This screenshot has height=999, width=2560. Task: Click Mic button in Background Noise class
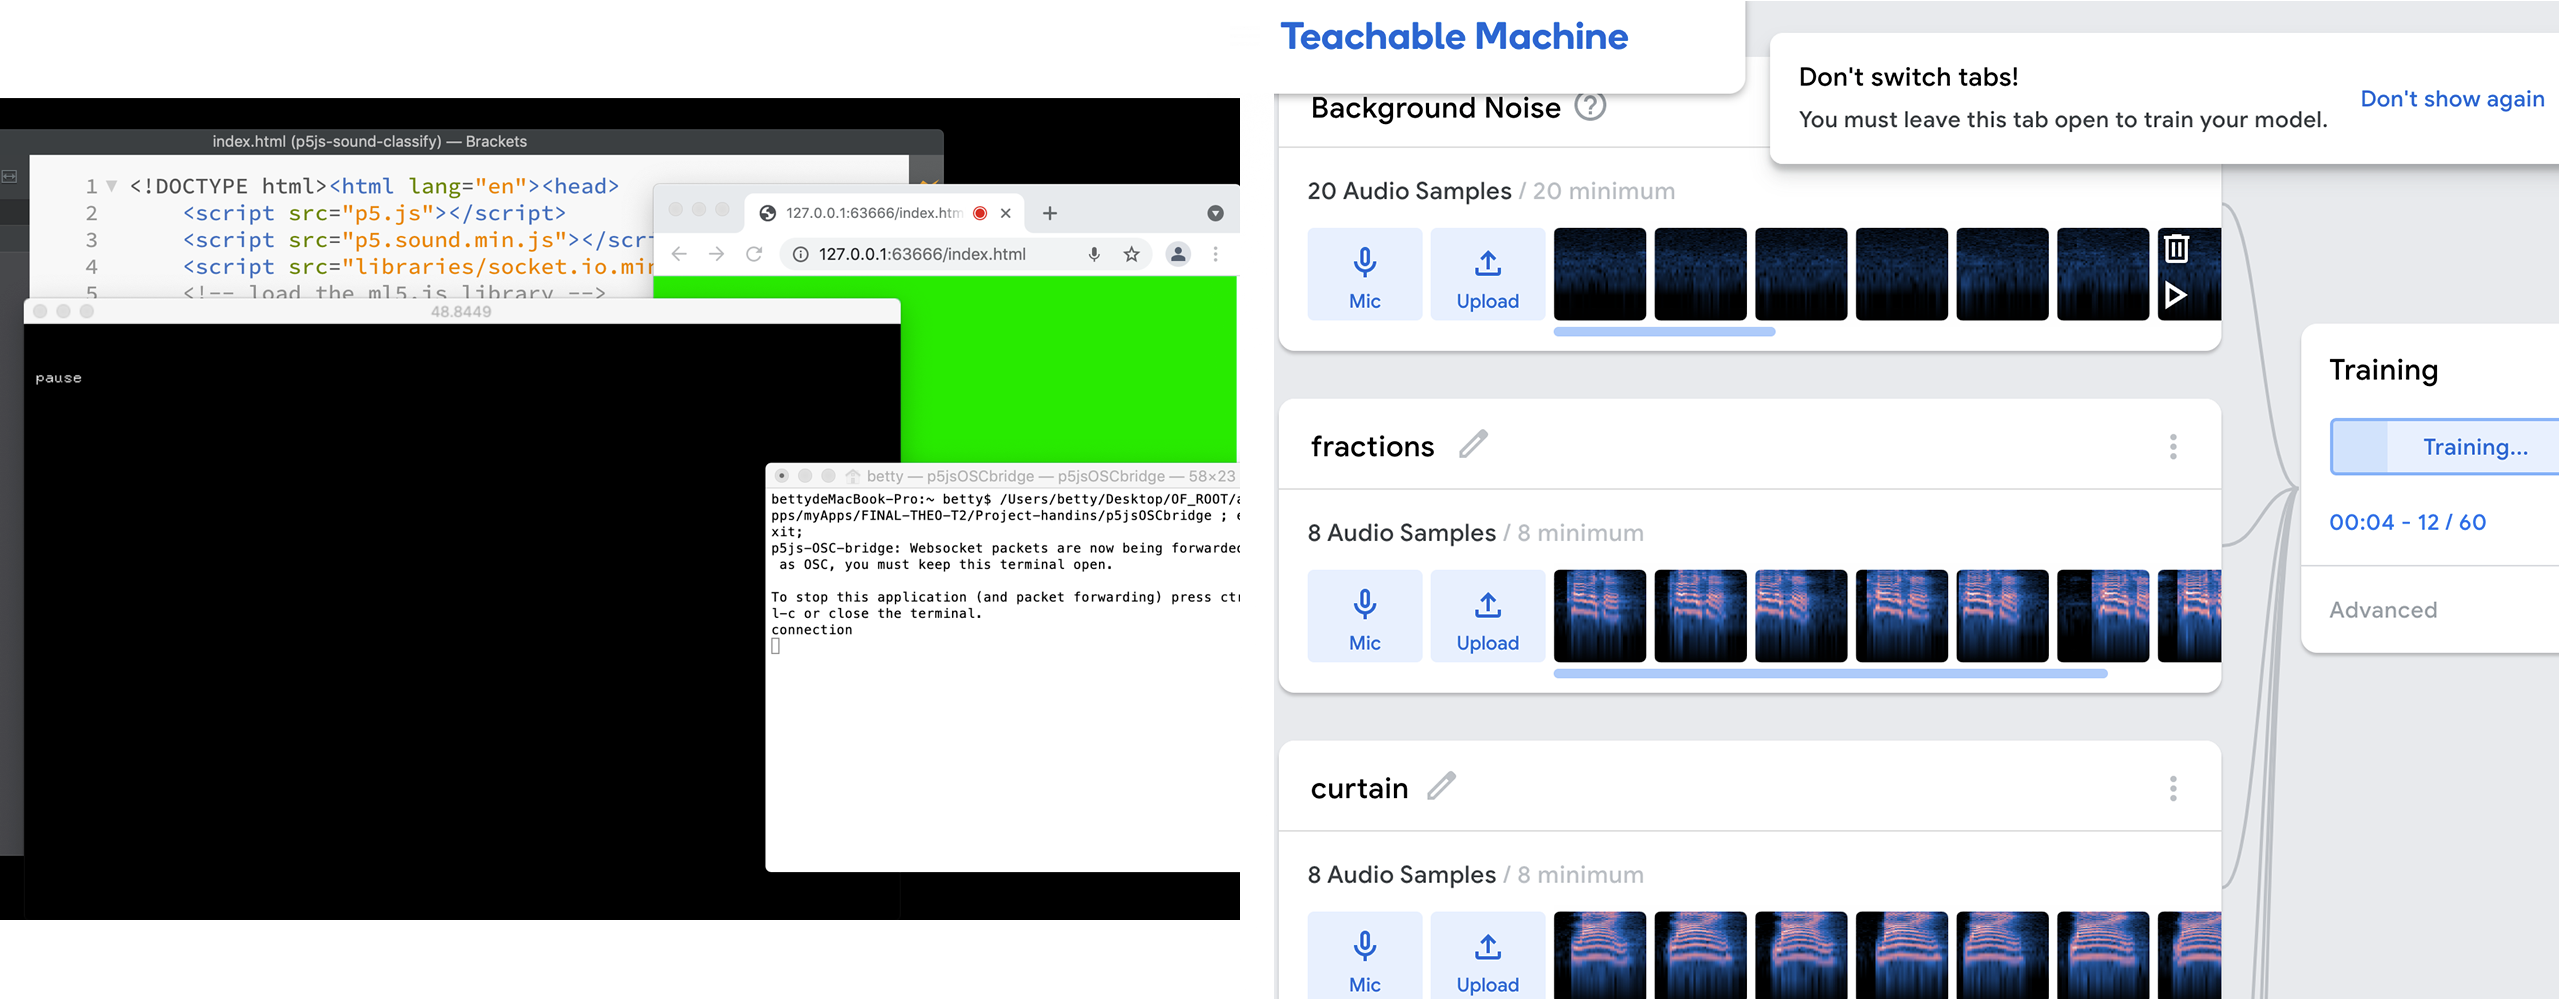point(1364,274)
